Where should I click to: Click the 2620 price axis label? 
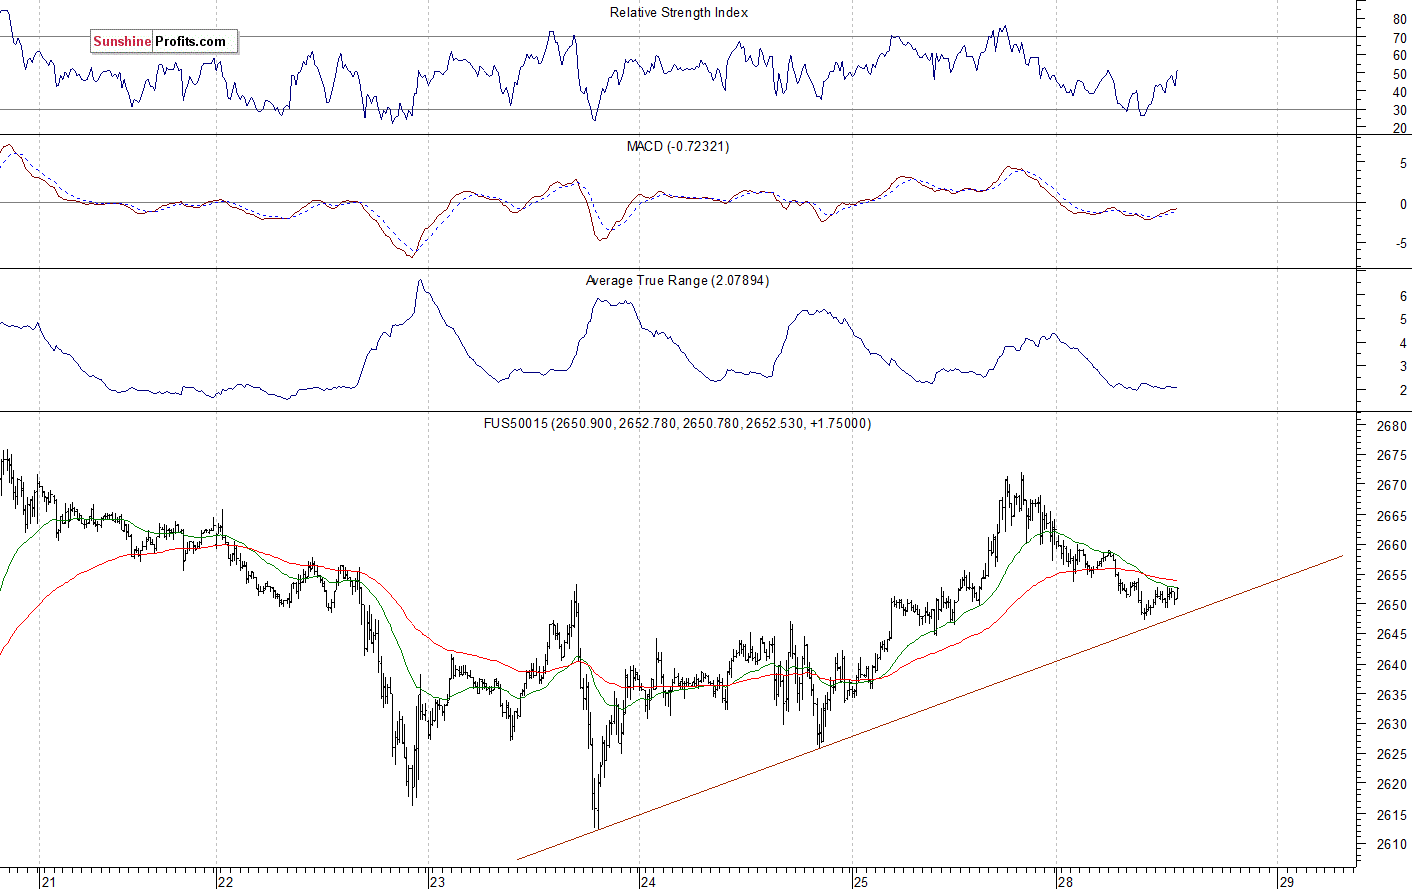tap(1392, 784)
